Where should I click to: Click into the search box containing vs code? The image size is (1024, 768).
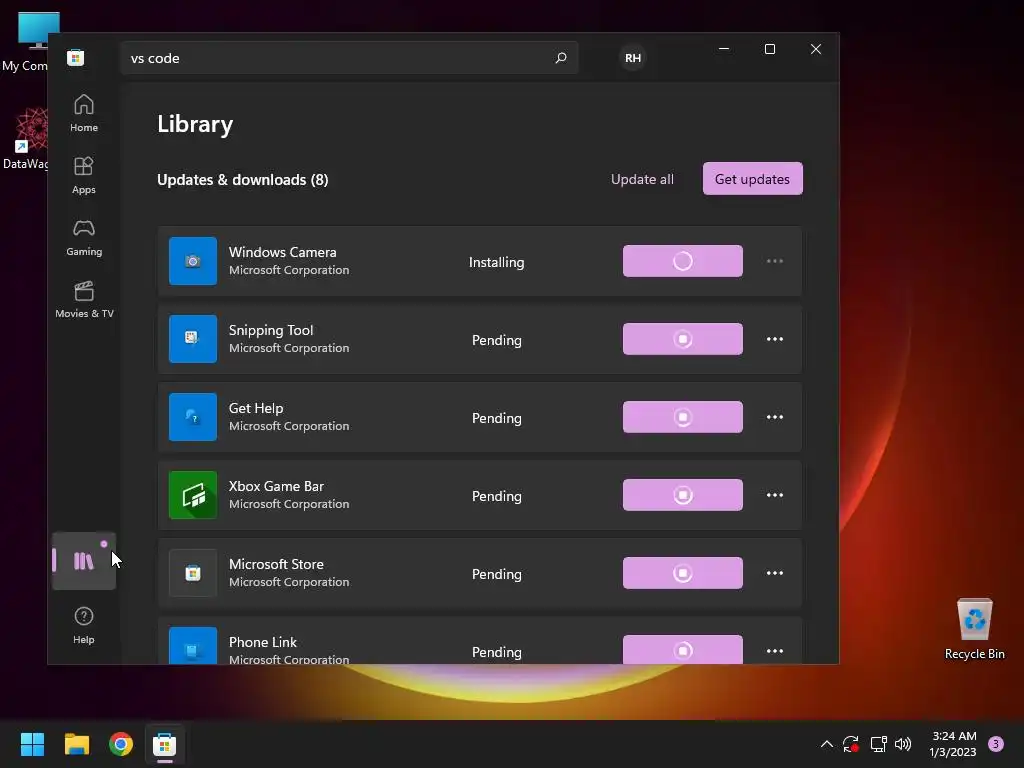point(349,58)
